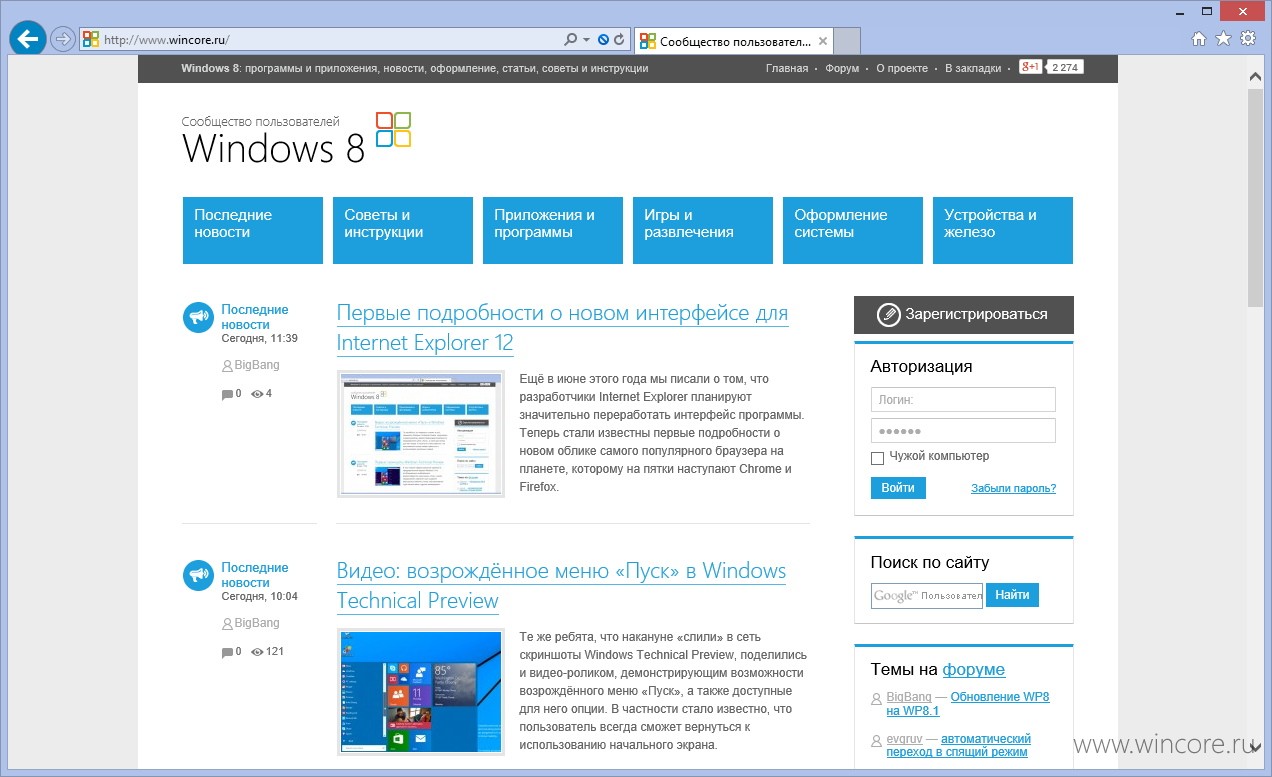
Task: Open browser Tools gear icon
Action: point(1248,39)
